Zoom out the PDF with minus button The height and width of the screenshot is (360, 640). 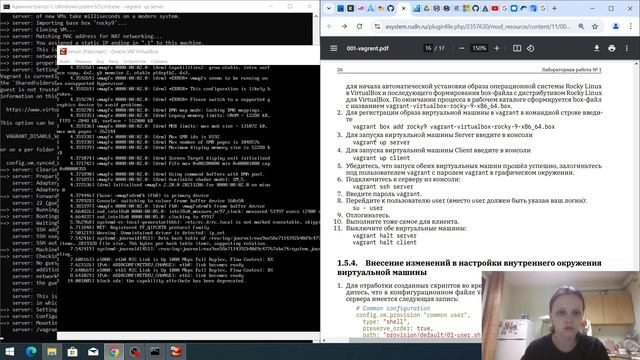coord(461,48)
